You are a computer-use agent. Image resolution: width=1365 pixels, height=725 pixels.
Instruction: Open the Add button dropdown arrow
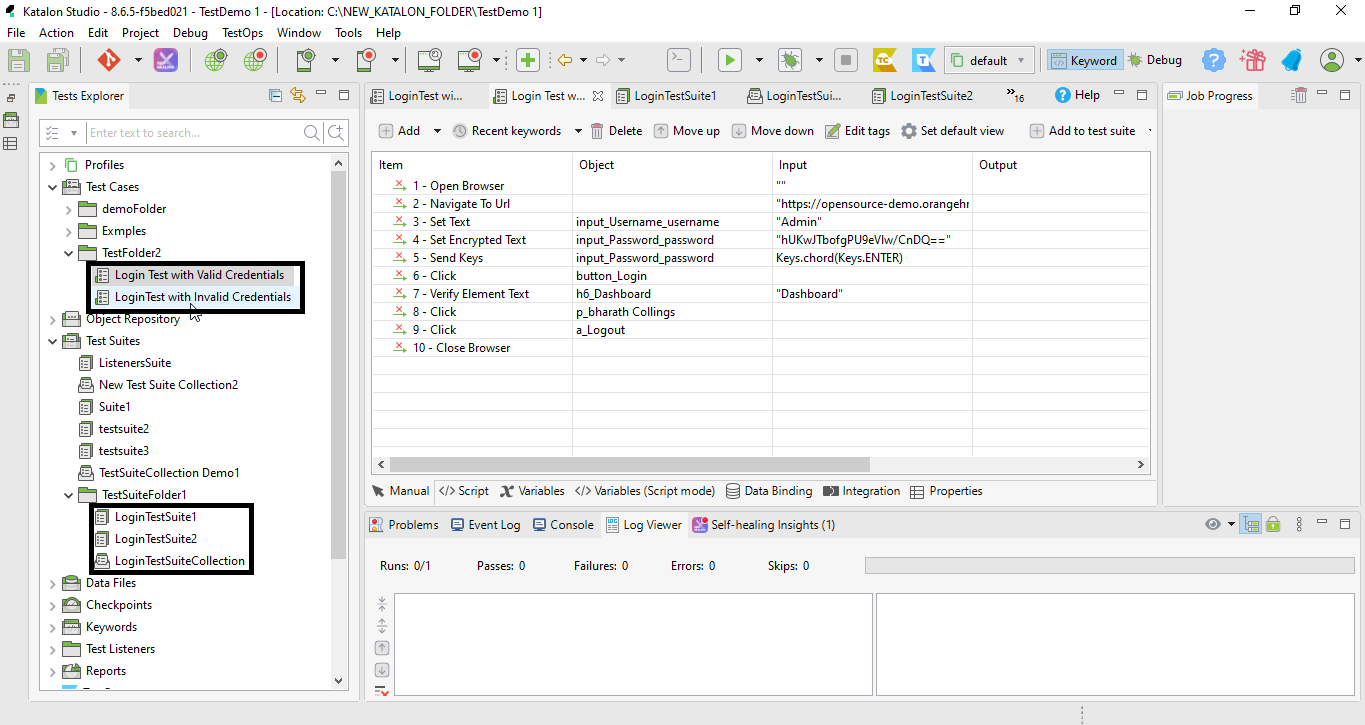[437, 131]
